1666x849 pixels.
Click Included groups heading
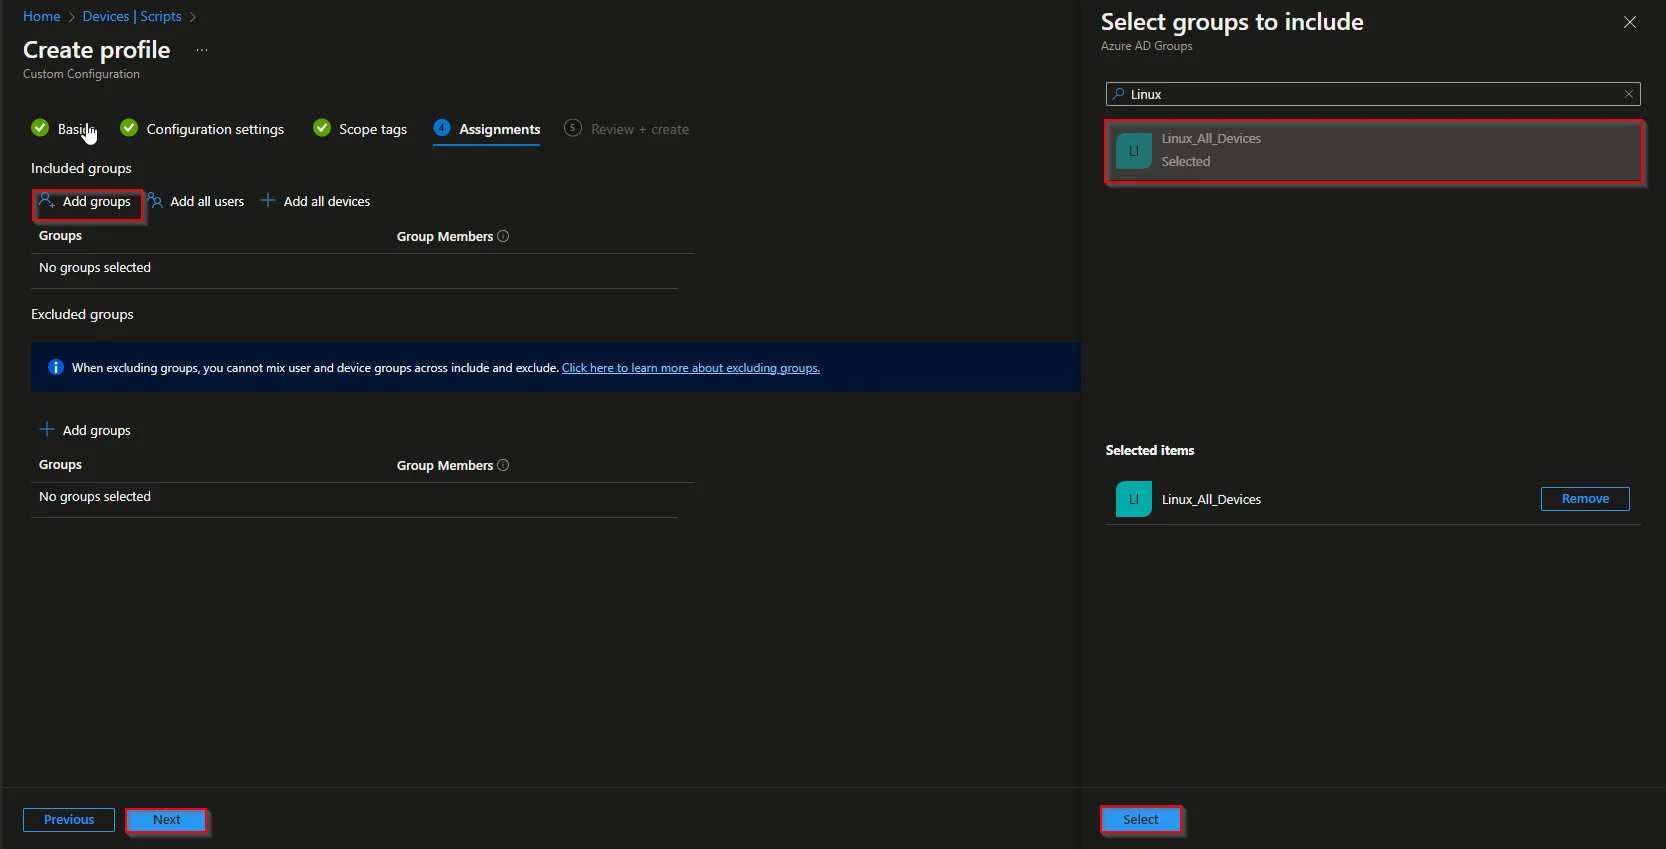pyautogui.click(x=81, y=168)
